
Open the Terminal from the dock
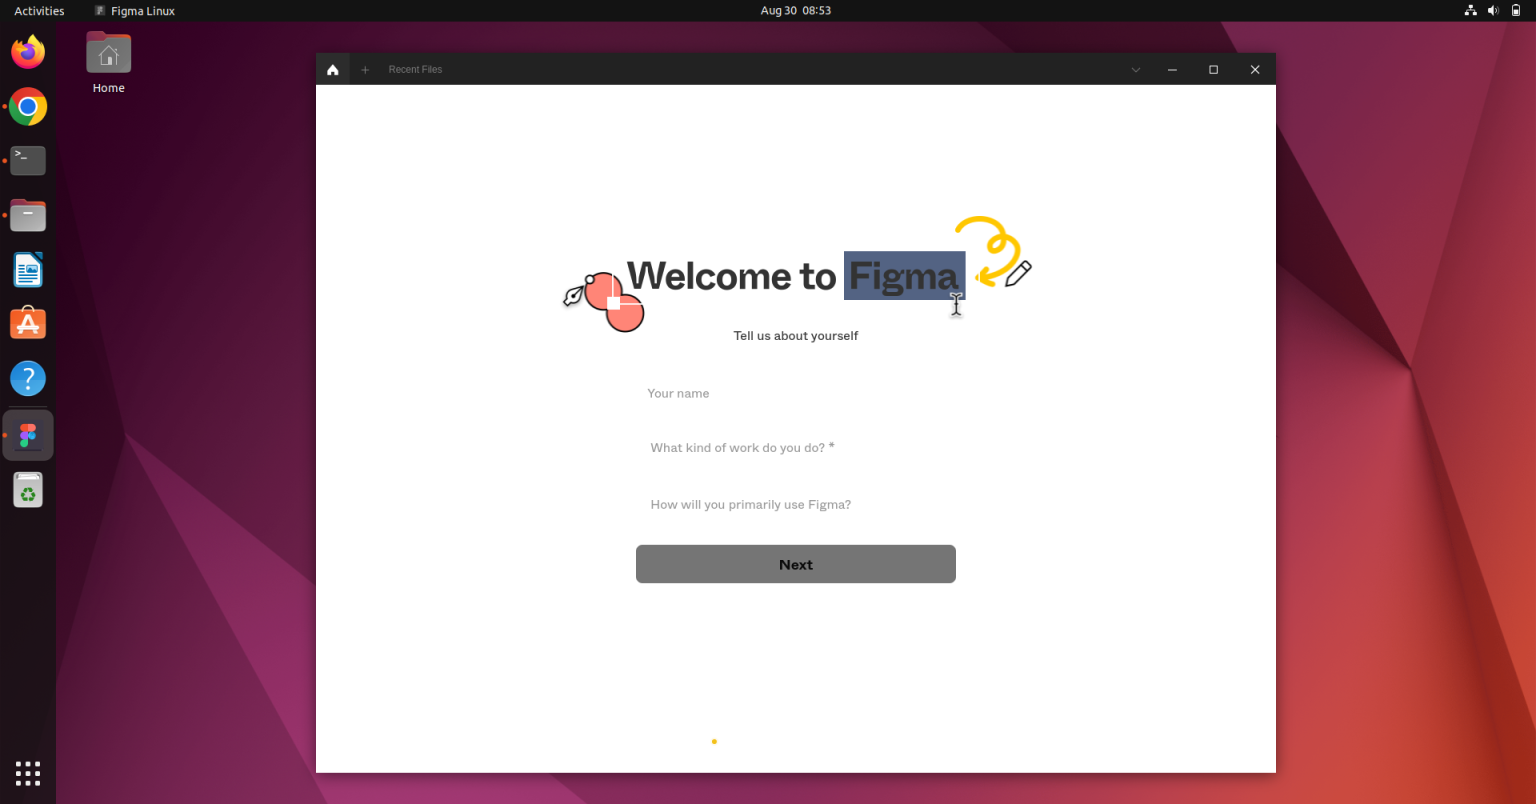[28, 160]
